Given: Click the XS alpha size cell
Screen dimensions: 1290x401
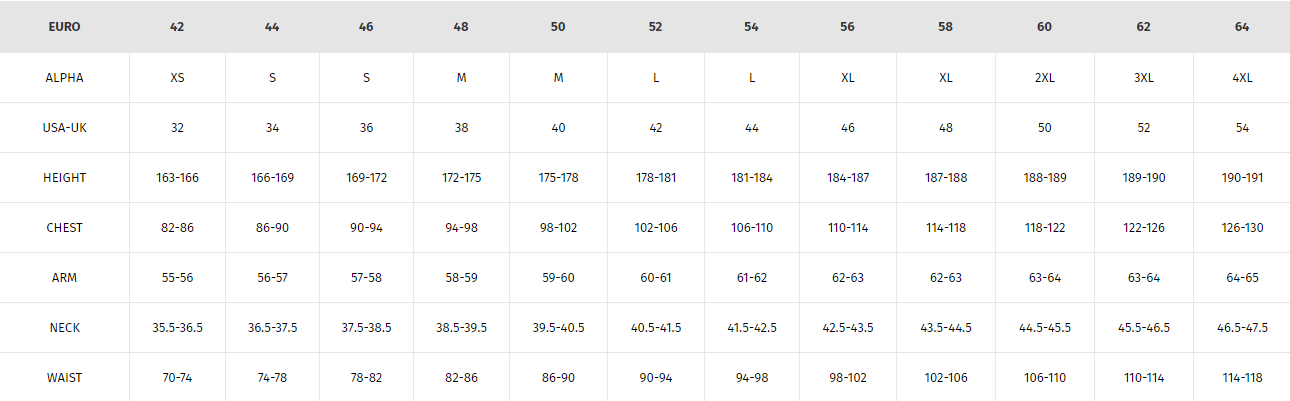Looking at the screenshot, I should pyautogui.click(x=177, y=78).
